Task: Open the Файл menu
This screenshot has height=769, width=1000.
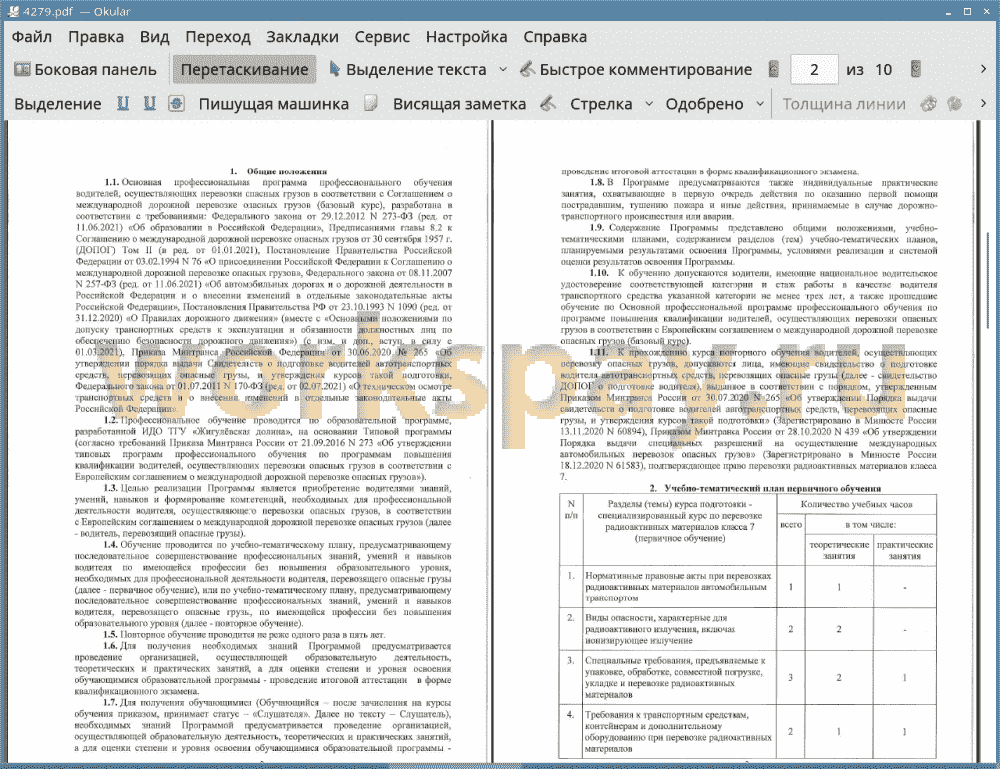Action: (x=32, y=36)
